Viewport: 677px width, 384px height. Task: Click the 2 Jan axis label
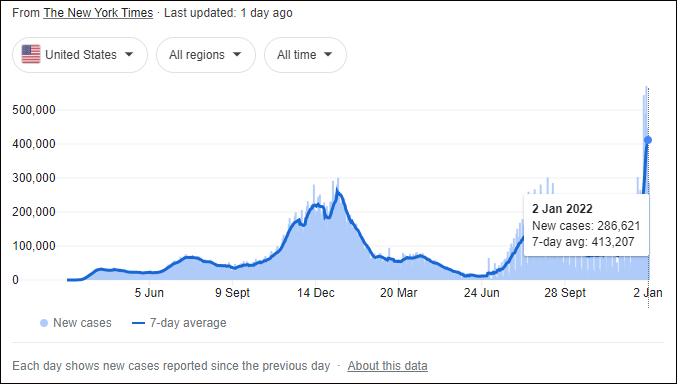[x=648, y=293]
